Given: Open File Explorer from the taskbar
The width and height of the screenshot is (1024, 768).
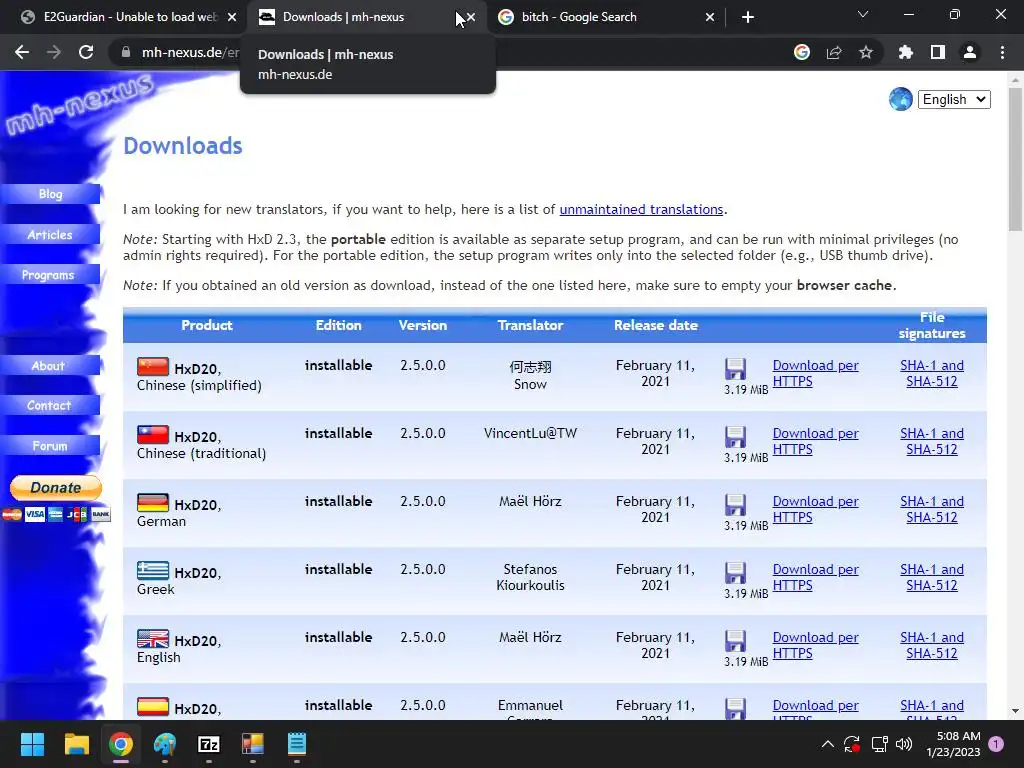Looking at the screenshot, I should 76,744.
